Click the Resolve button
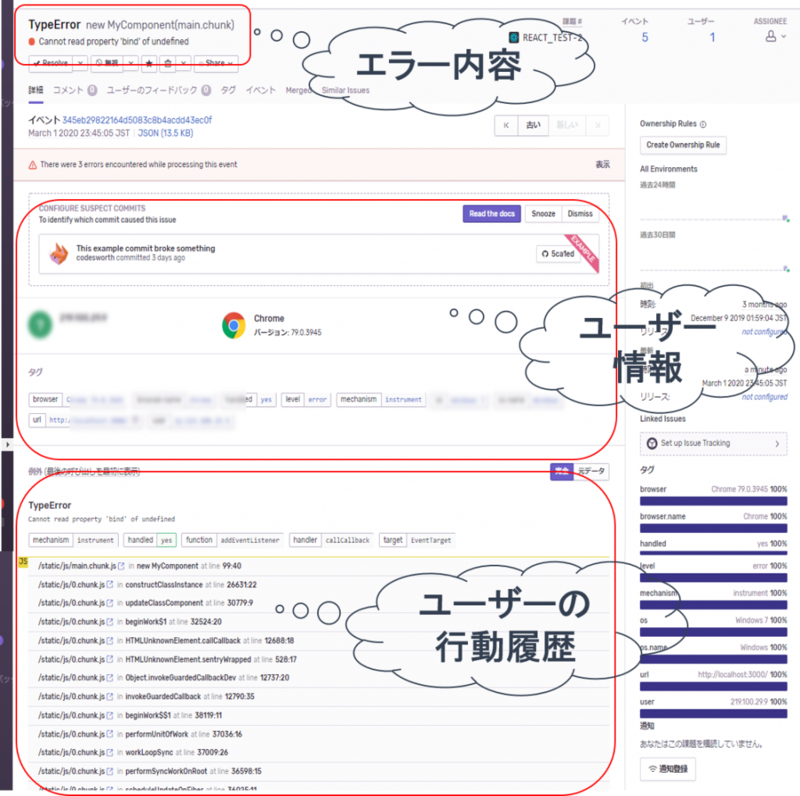This screenshot has width=800, height=796. pyautogui.click(x=51, y=63)
